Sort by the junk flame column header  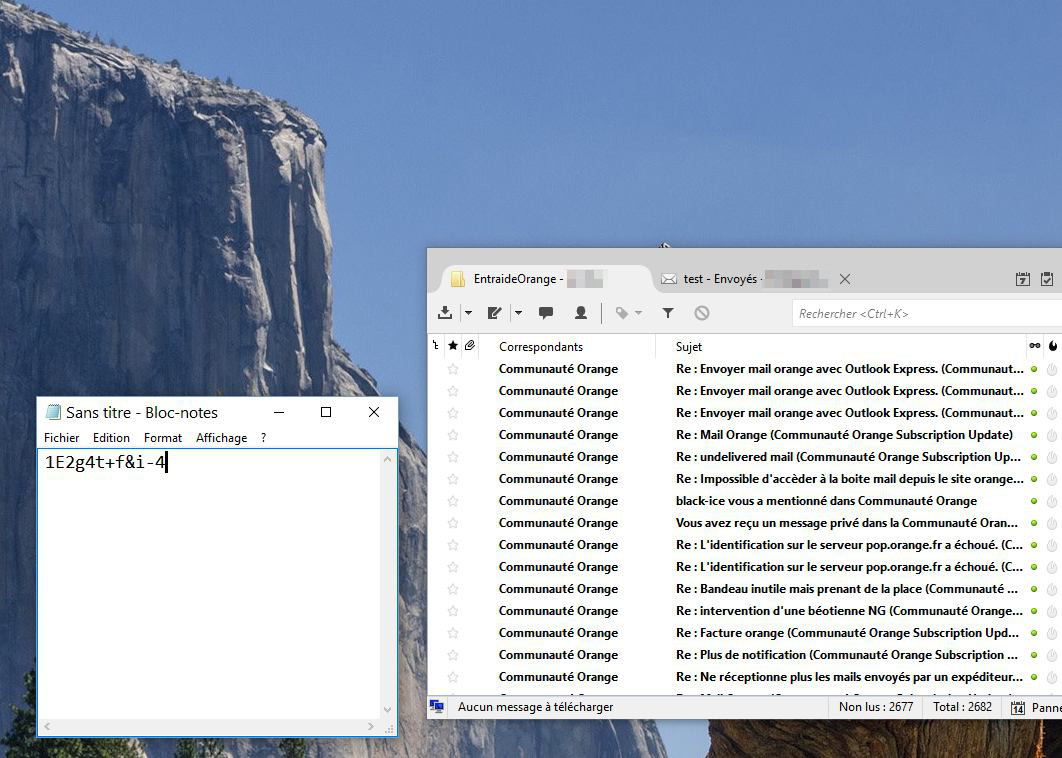[x=1053, y=346]
